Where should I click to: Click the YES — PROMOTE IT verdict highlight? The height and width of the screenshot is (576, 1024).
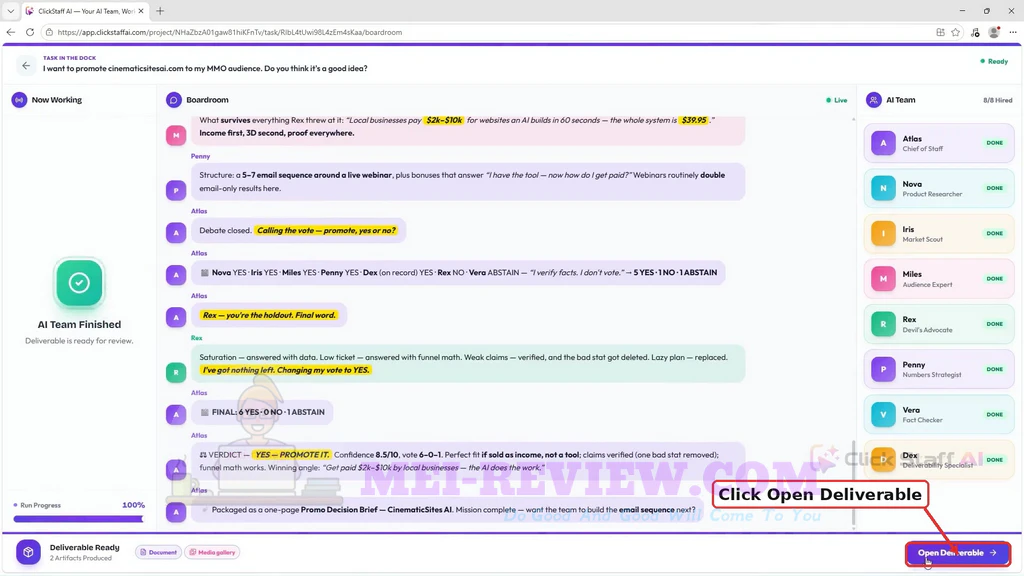pos(292,455)
